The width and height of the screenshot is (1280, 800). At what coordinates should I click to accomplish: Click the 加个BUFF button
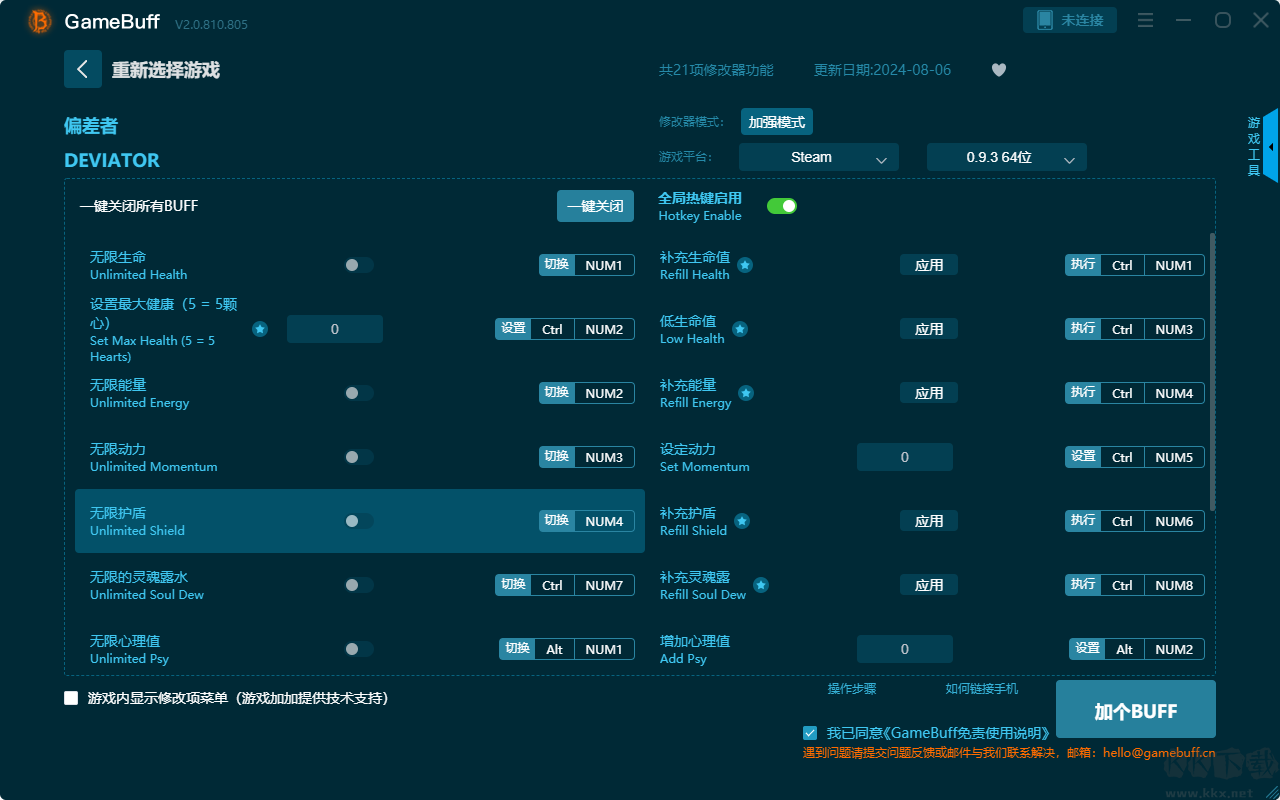[1135, 711]
